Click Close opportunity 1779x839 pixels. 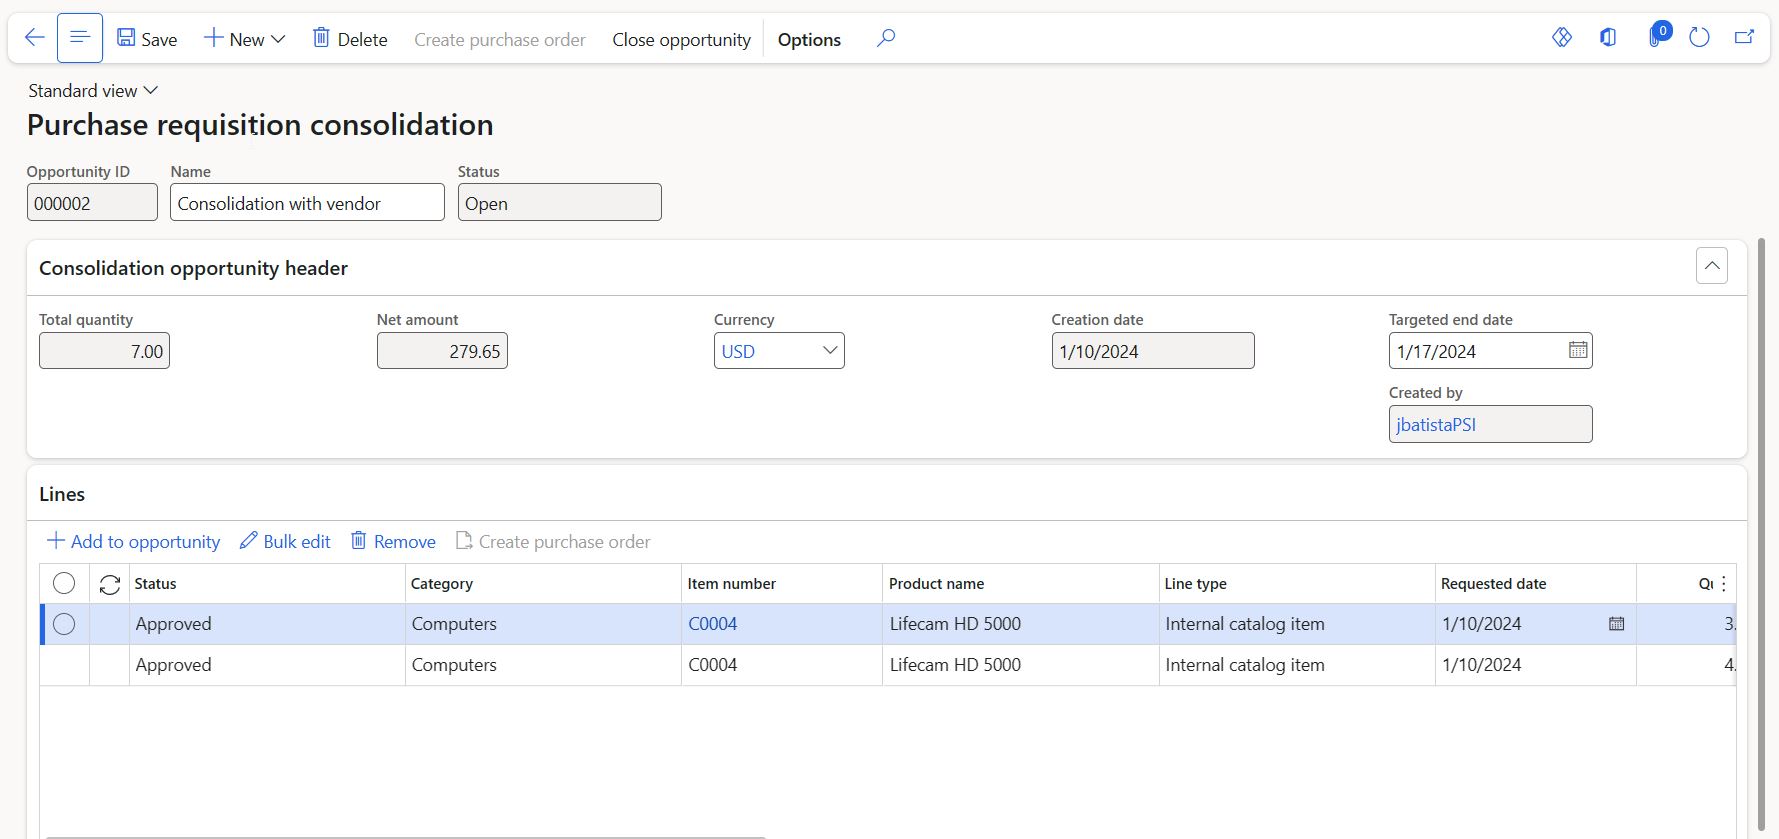[681, 39]
